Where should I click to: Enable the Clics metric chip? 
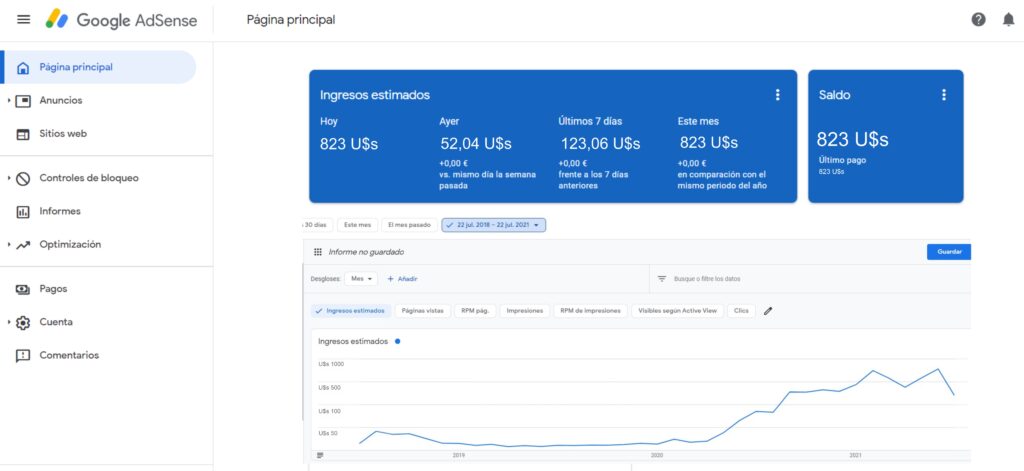pos(740,311)
